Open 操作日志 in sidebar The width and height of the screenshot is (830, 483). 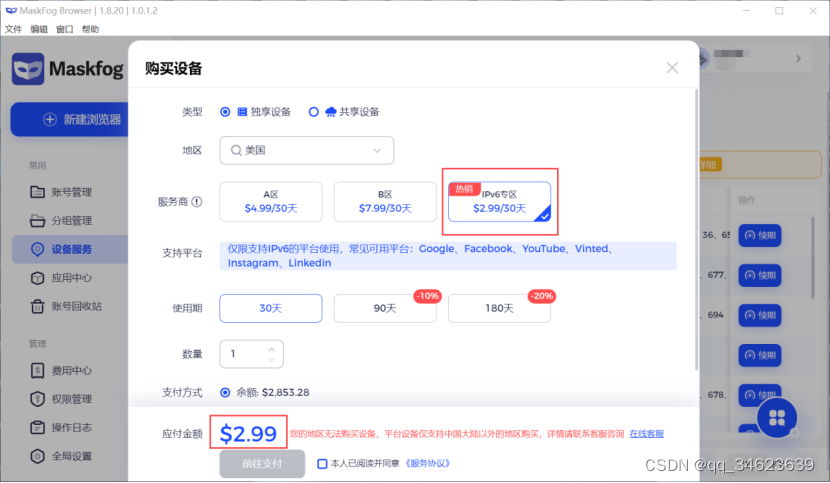[70, 428]
